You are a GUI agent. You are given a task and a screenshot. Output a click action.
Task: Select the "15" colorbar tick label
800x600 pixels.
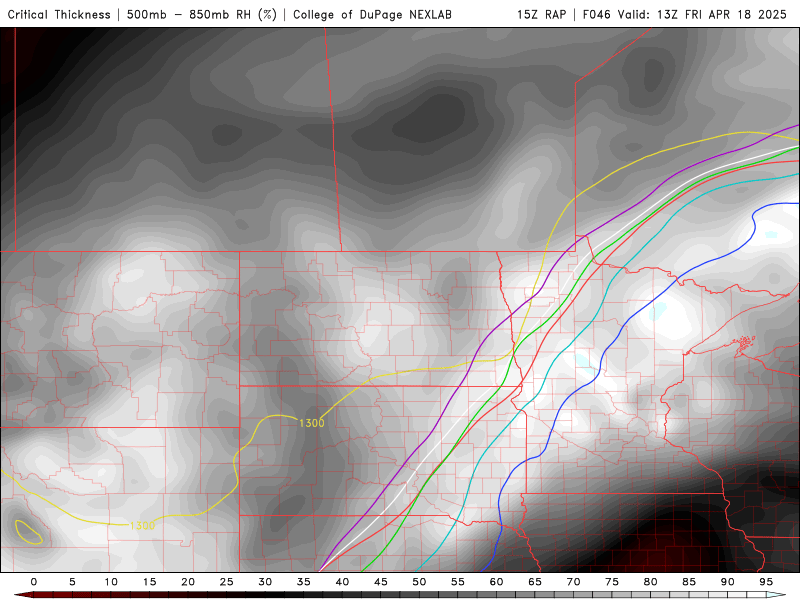tap(149, 582)
